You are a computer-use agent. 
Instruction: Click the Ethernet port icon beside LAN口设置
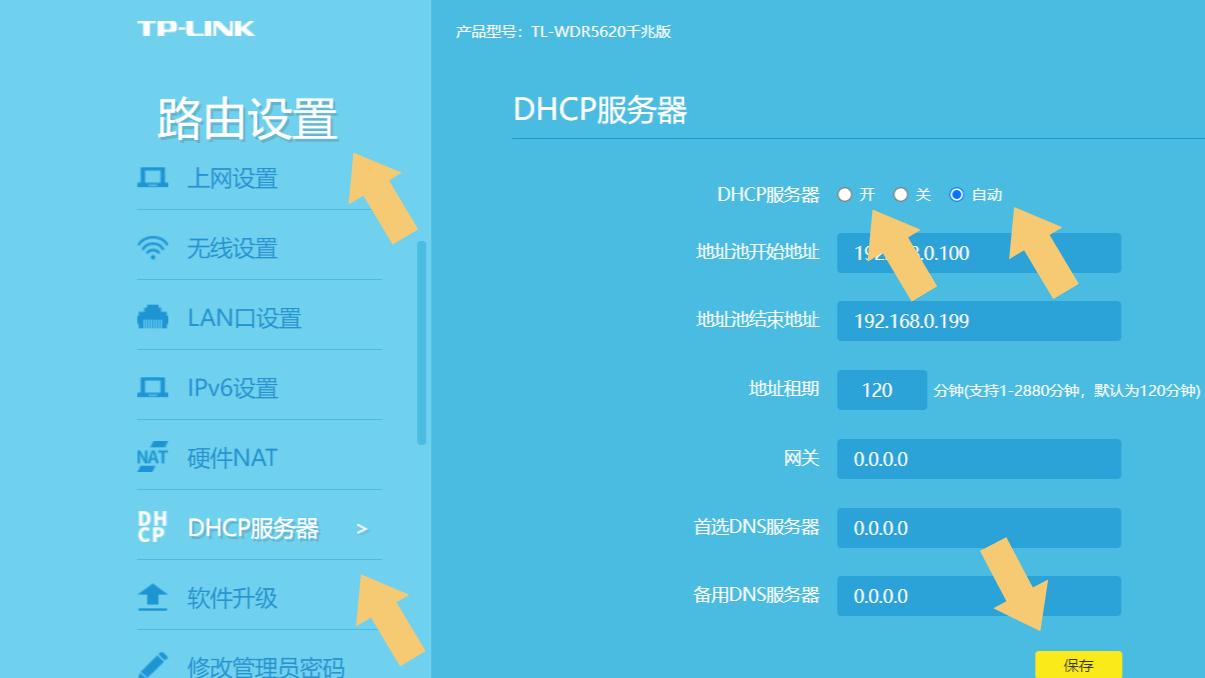point(152,318)
